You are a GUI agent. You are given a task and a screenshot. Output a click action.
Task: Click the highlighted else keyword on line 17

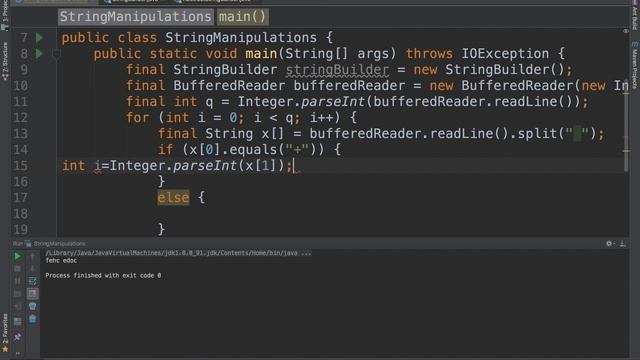(x=173, y=198)
